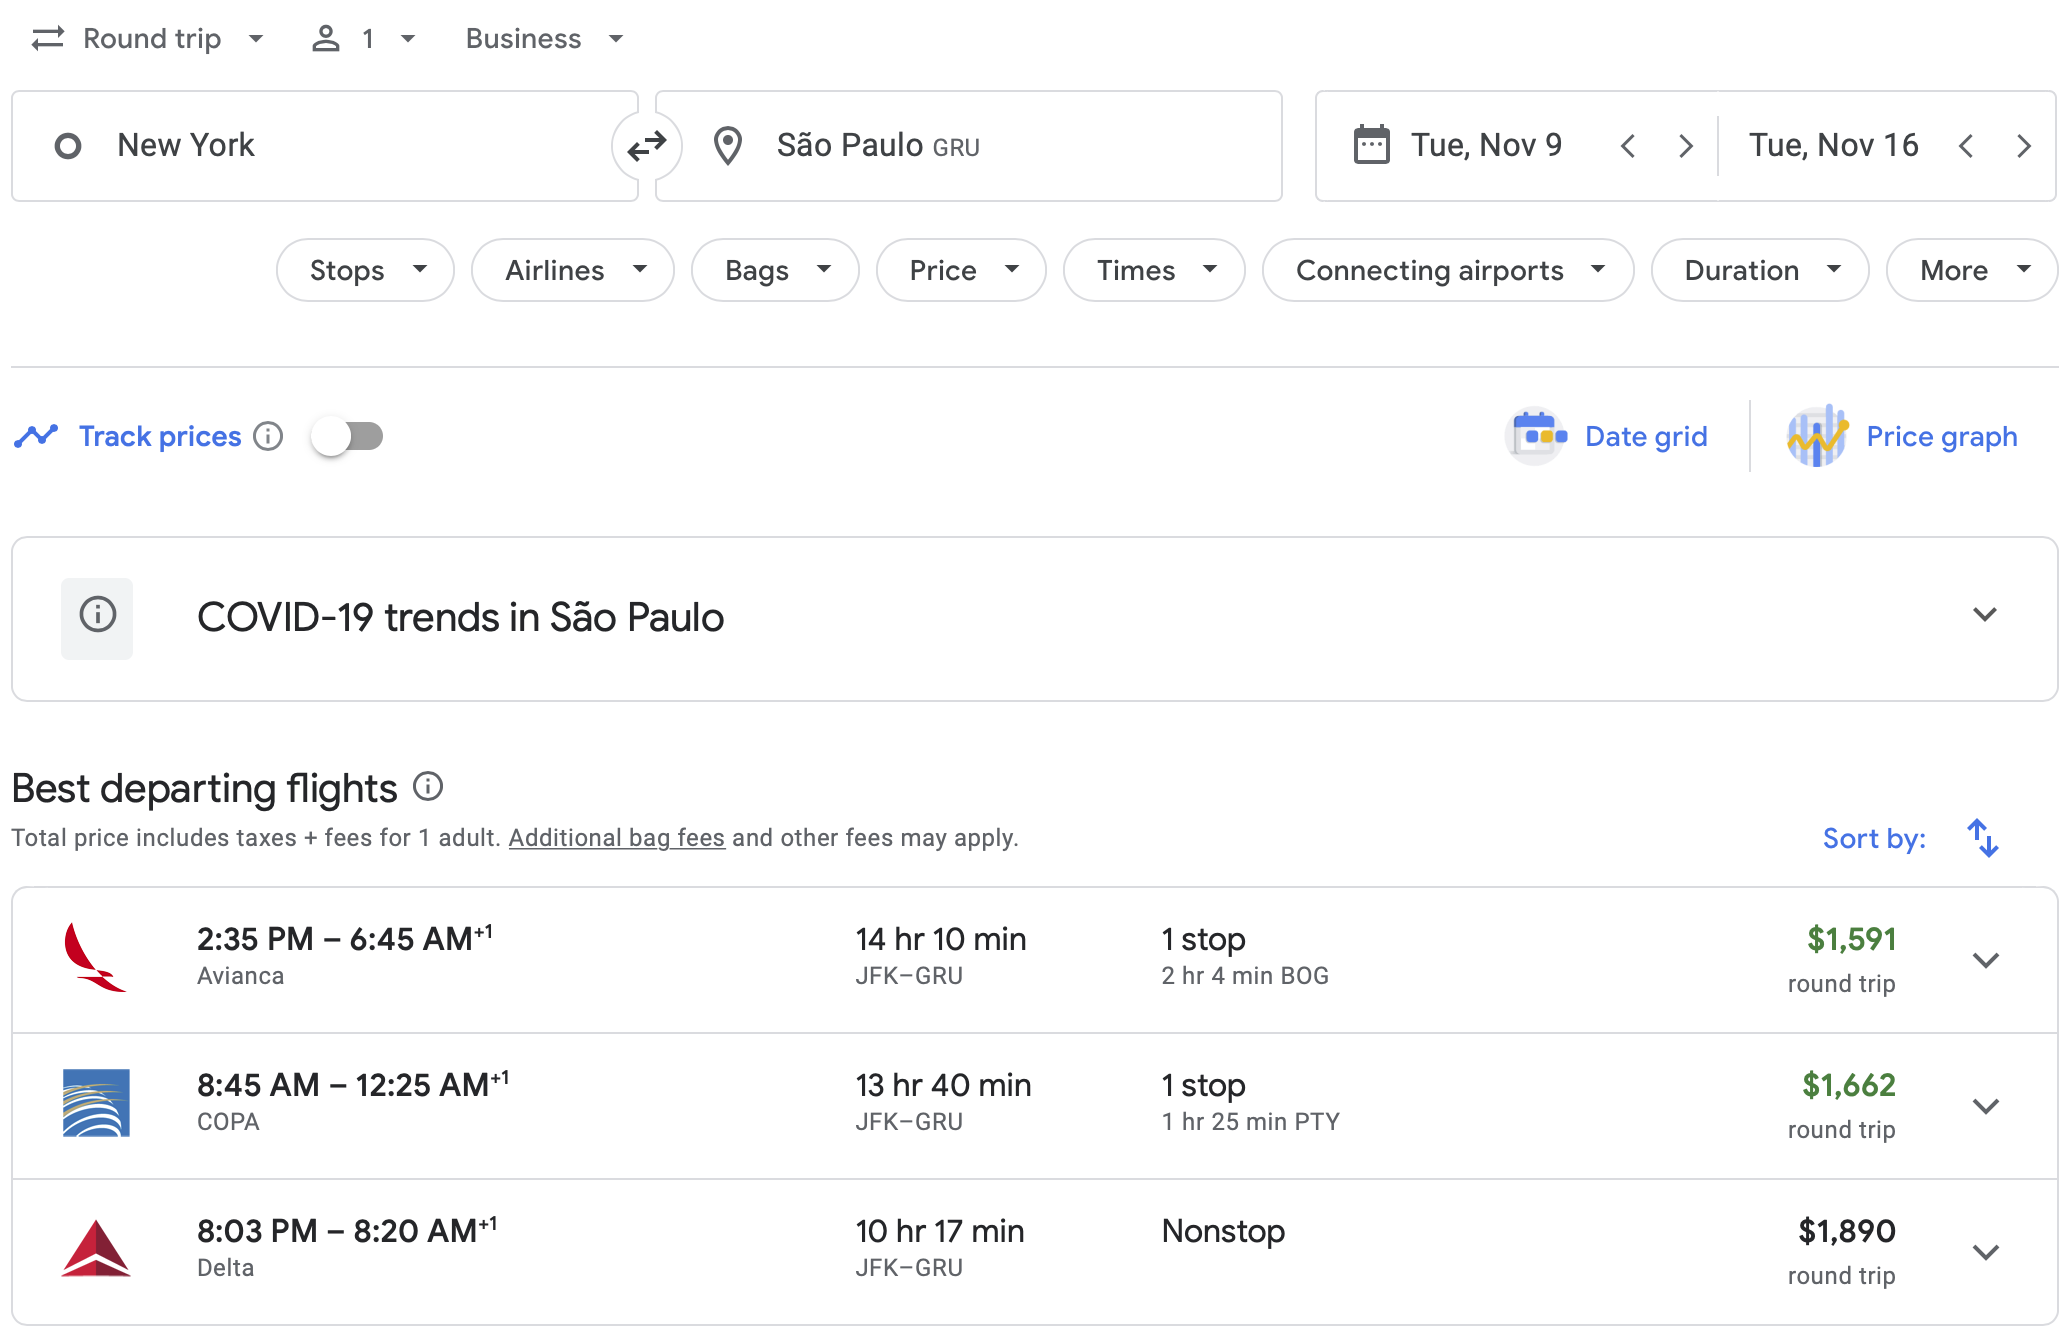The width and height of the screenshot is (2068, 1340).
Task: Open the Price graph view
Action: 1904,436
